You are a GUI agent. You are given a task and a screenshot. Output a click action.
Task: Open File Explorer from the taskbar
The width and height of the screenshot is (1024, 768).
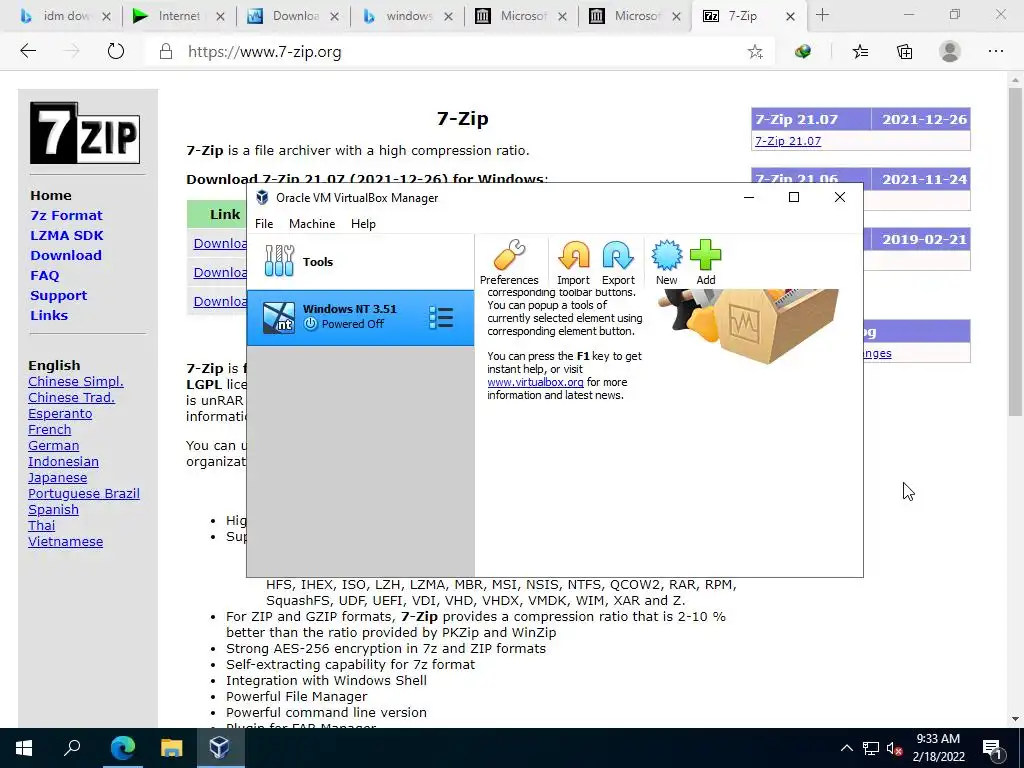click(171, 748)
